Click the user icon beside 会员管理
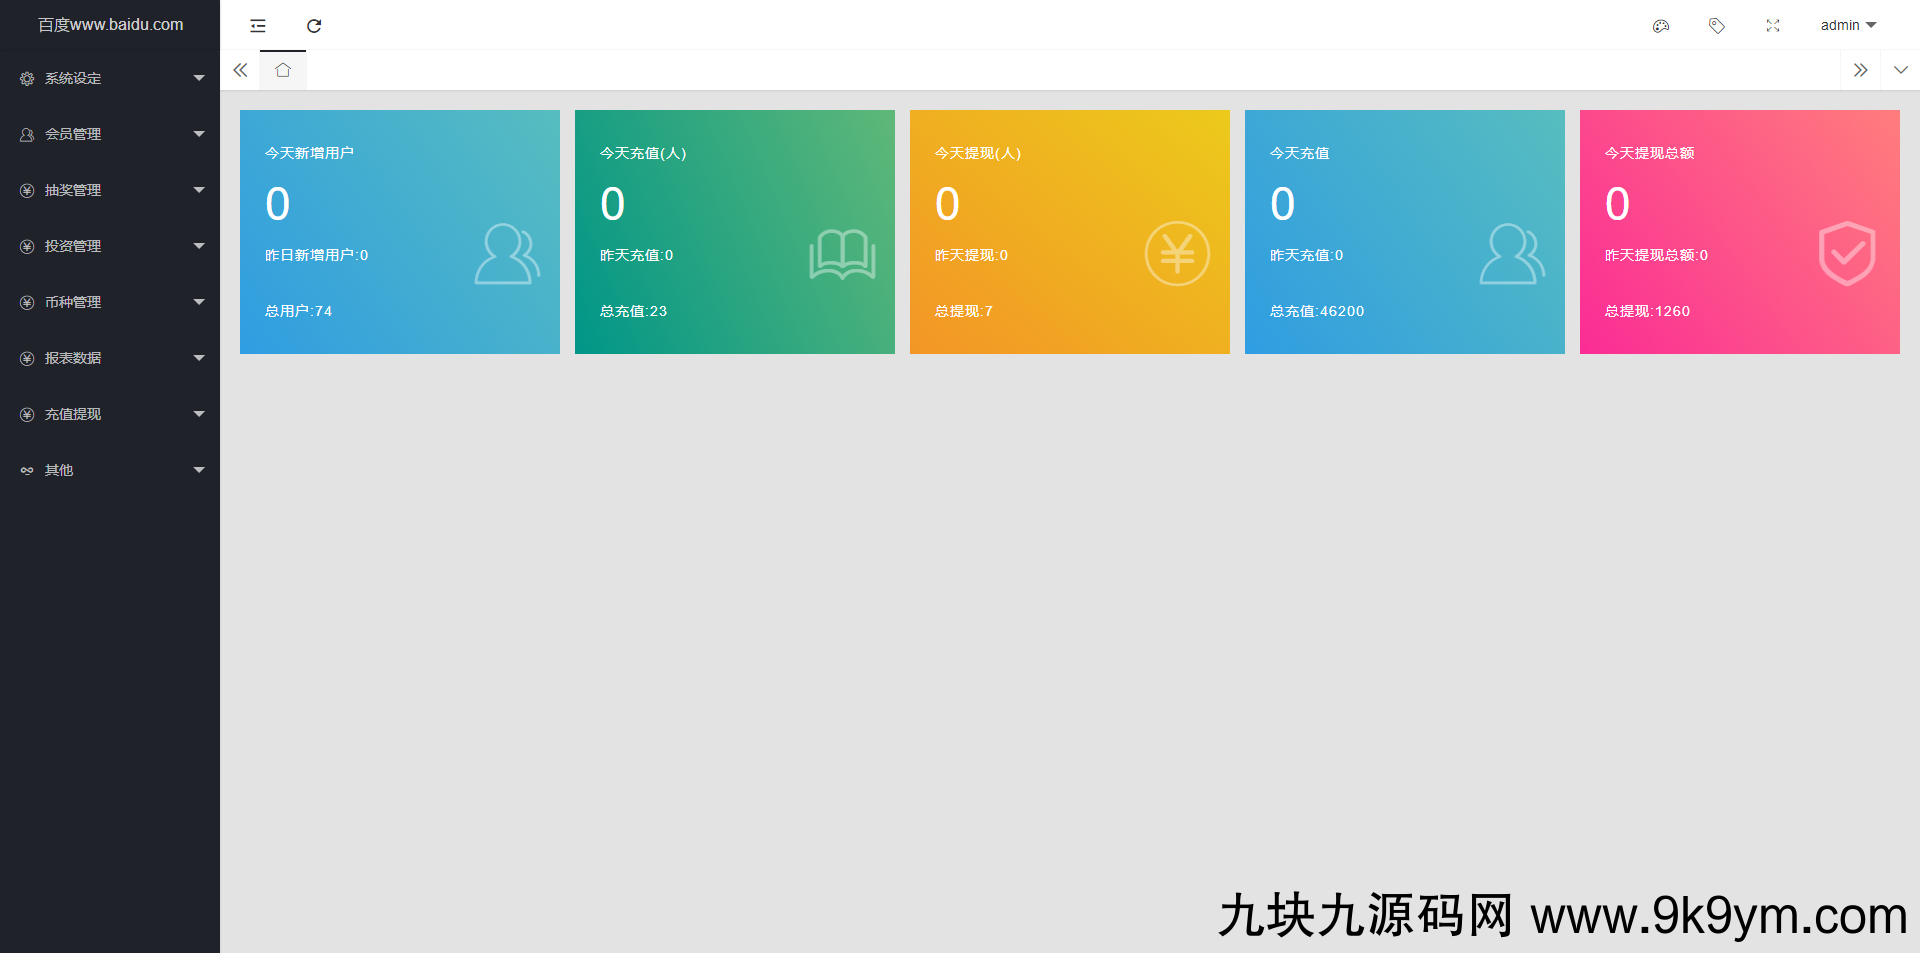The image size is (1920, 953). (26, 133)
